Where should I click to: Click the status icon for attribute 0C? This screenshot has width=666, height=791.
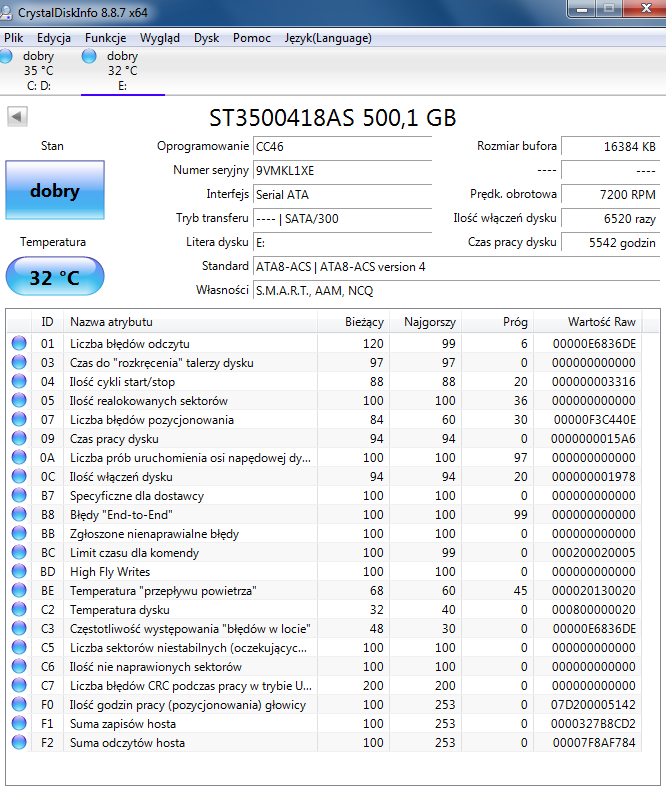[x=19, y=476]
